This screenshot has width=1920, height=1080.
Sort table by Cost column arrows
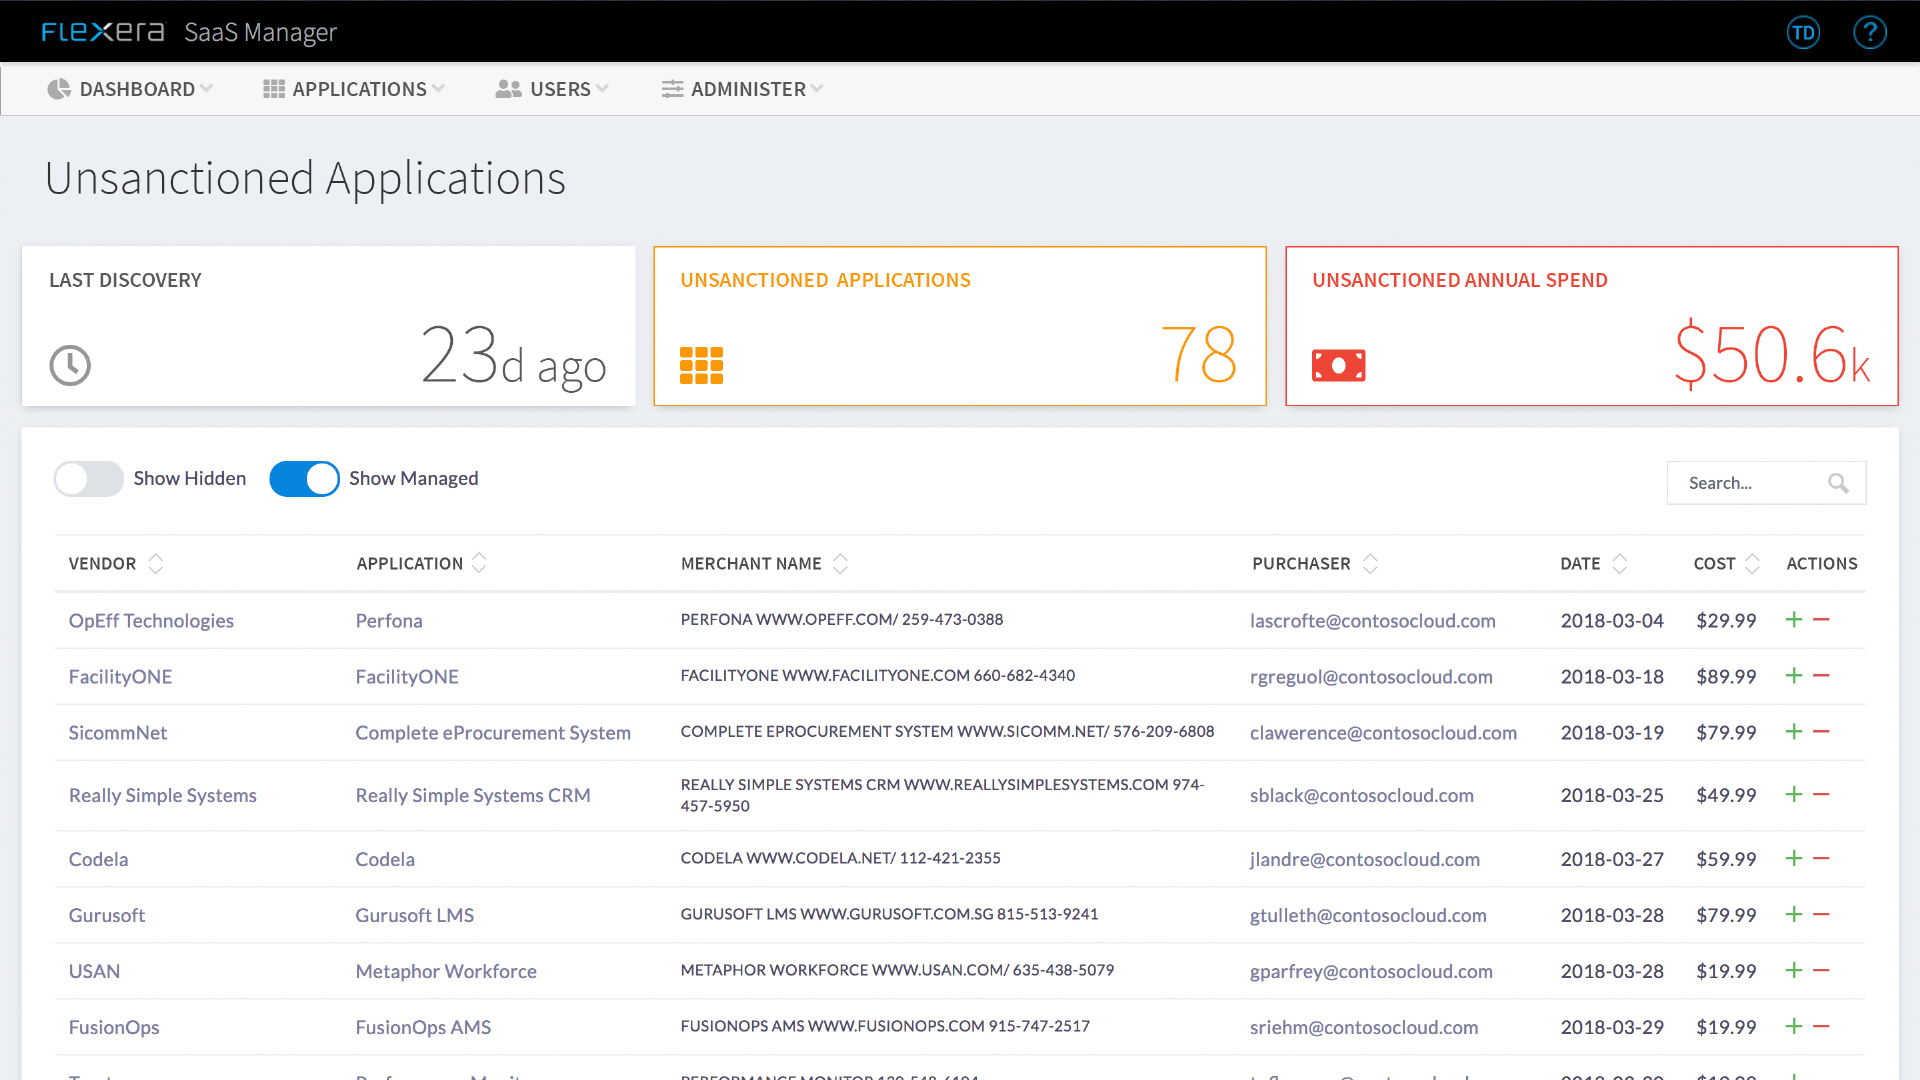(1752, 564)
